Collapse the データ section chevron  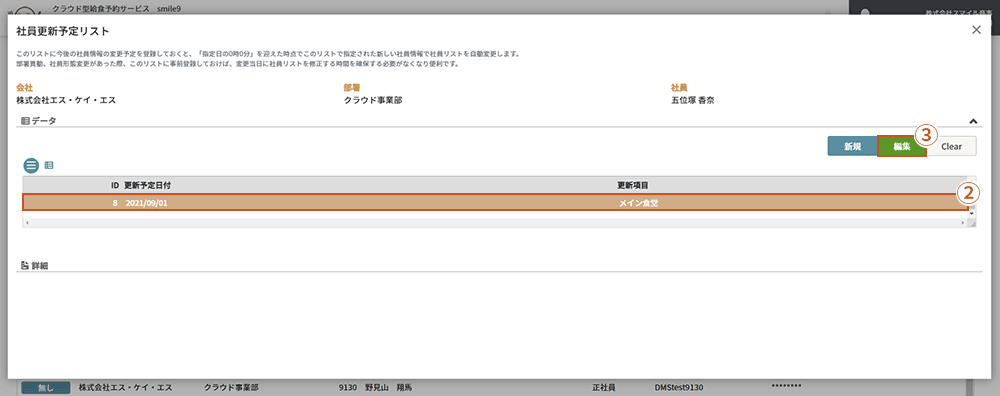pos(973,121)
